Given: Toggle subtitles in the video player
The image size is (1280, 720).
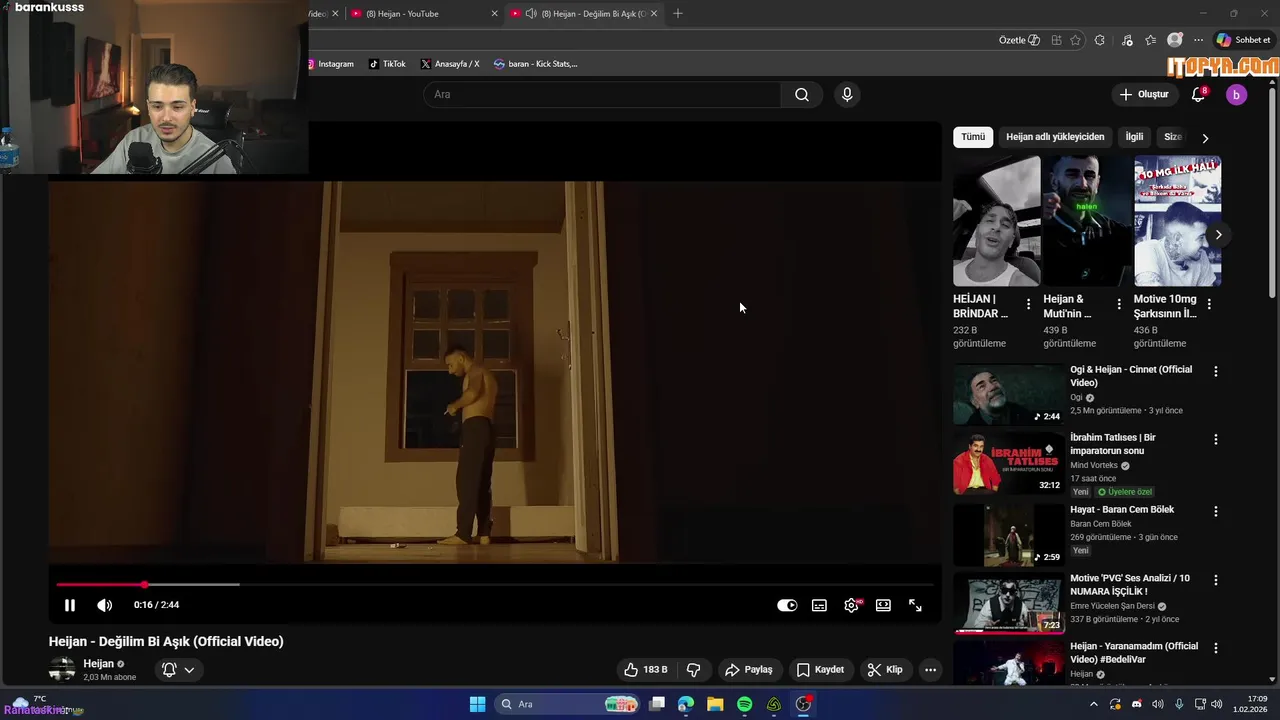Looking at the screenshot, I should click(819, 605).
